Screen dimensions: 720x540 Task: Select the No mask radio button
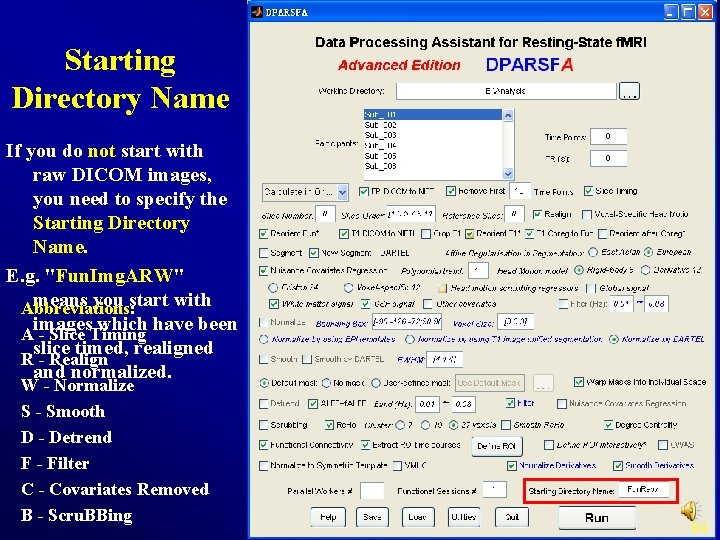326,382
